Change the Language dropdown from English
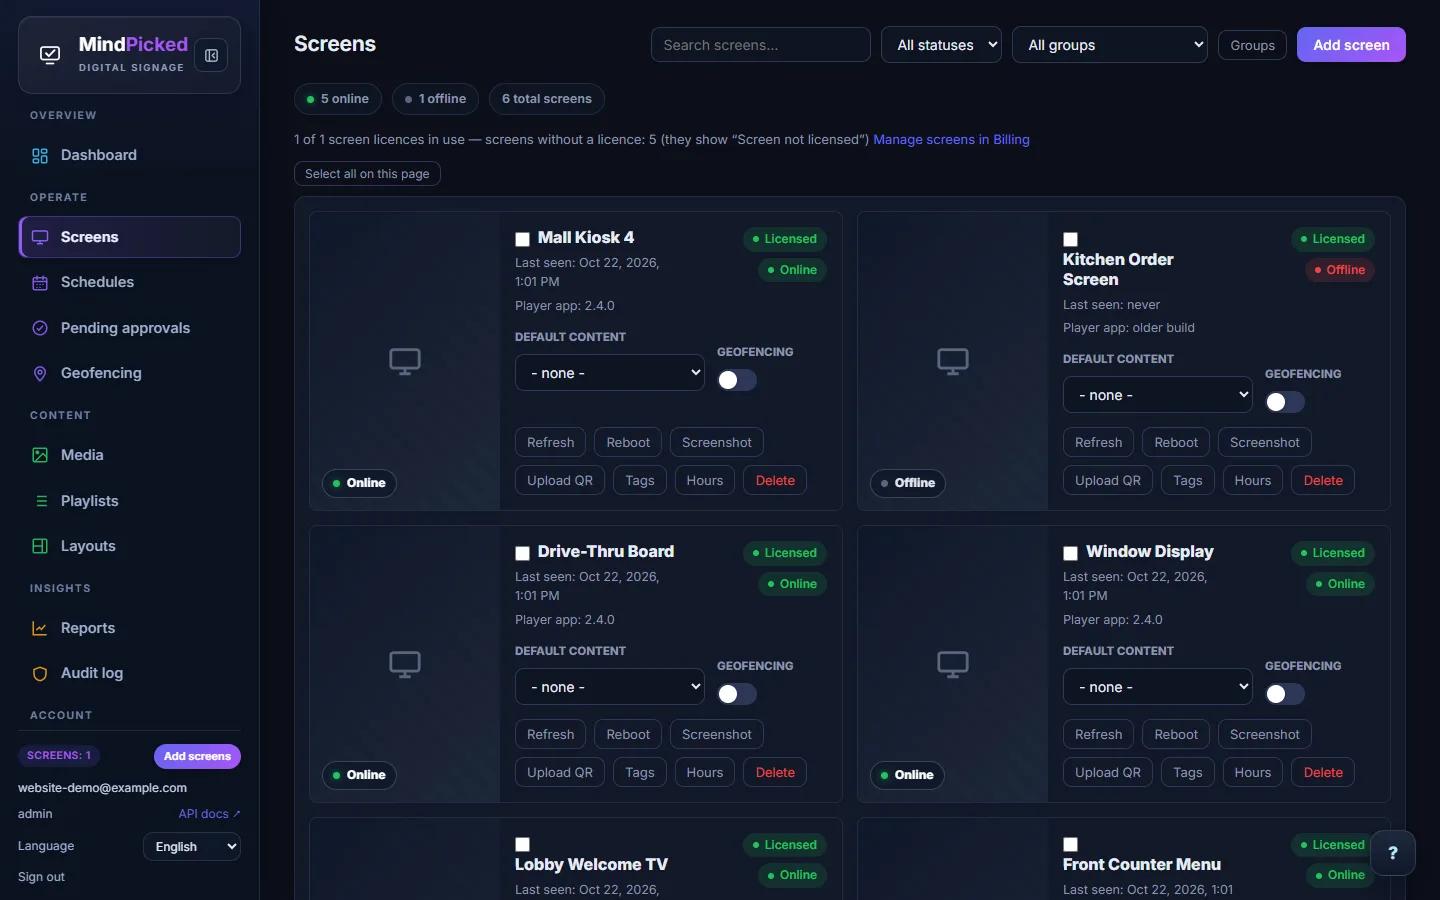Screen dimensions: 1440x900 pos(192,847)
